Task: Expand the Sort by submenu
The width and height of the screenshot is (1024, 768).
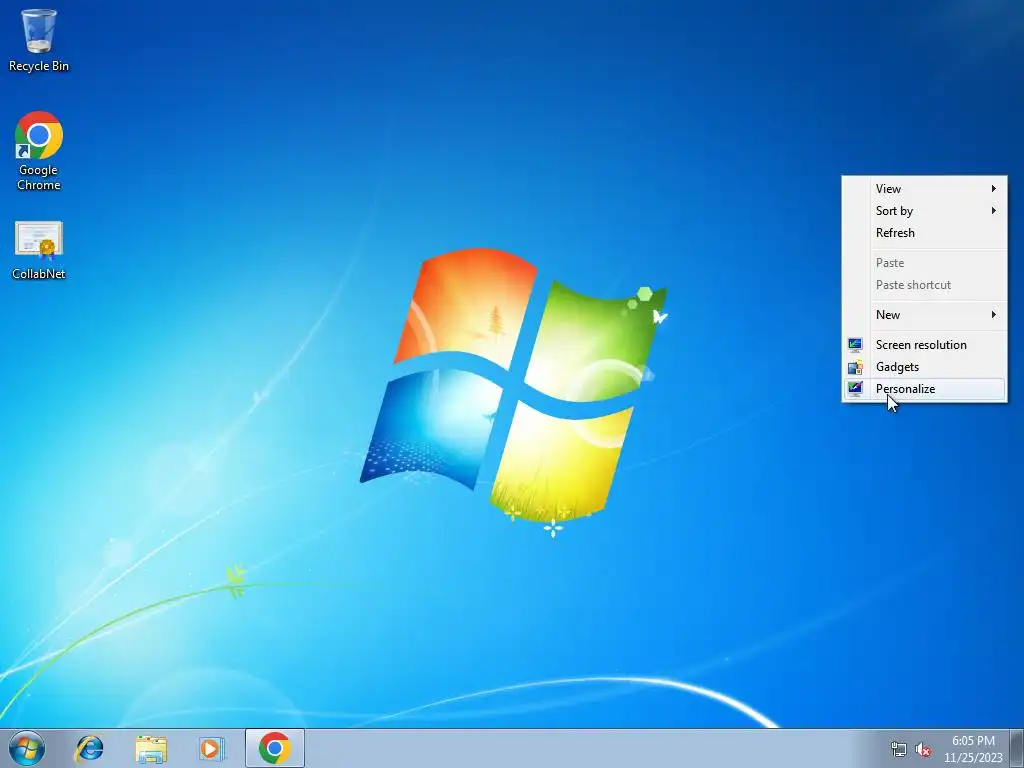Action: click(x=924, y=211)
